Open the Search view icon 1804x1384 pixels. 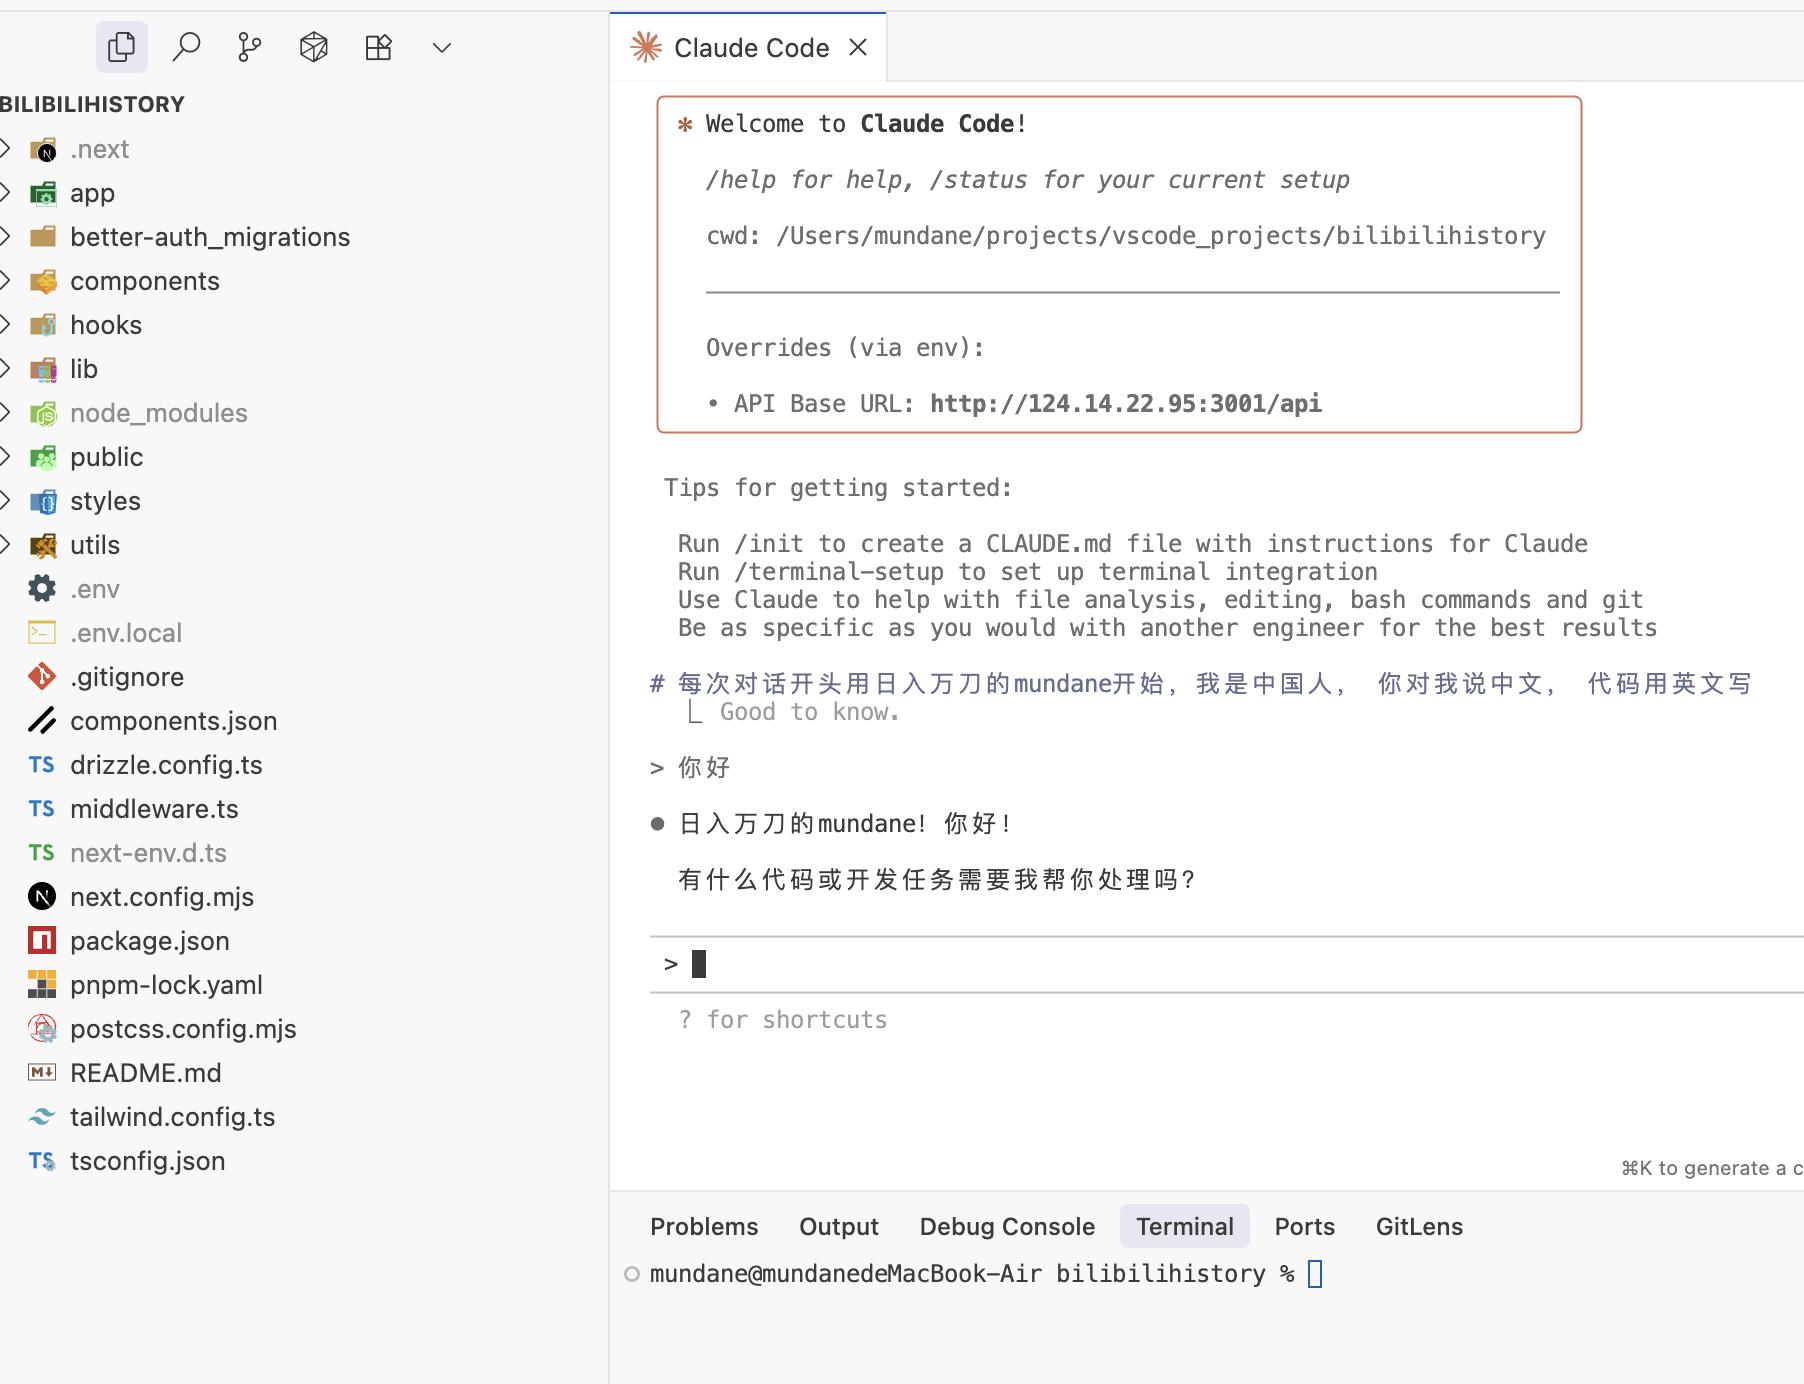coord(186,47)
